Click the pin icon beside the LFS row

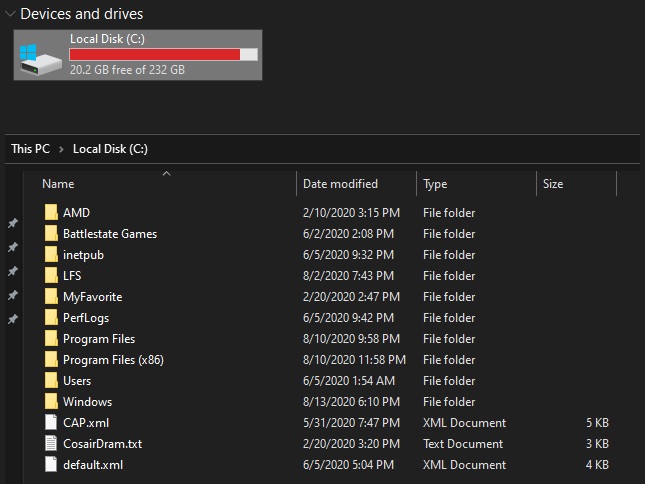coord(13,271)
